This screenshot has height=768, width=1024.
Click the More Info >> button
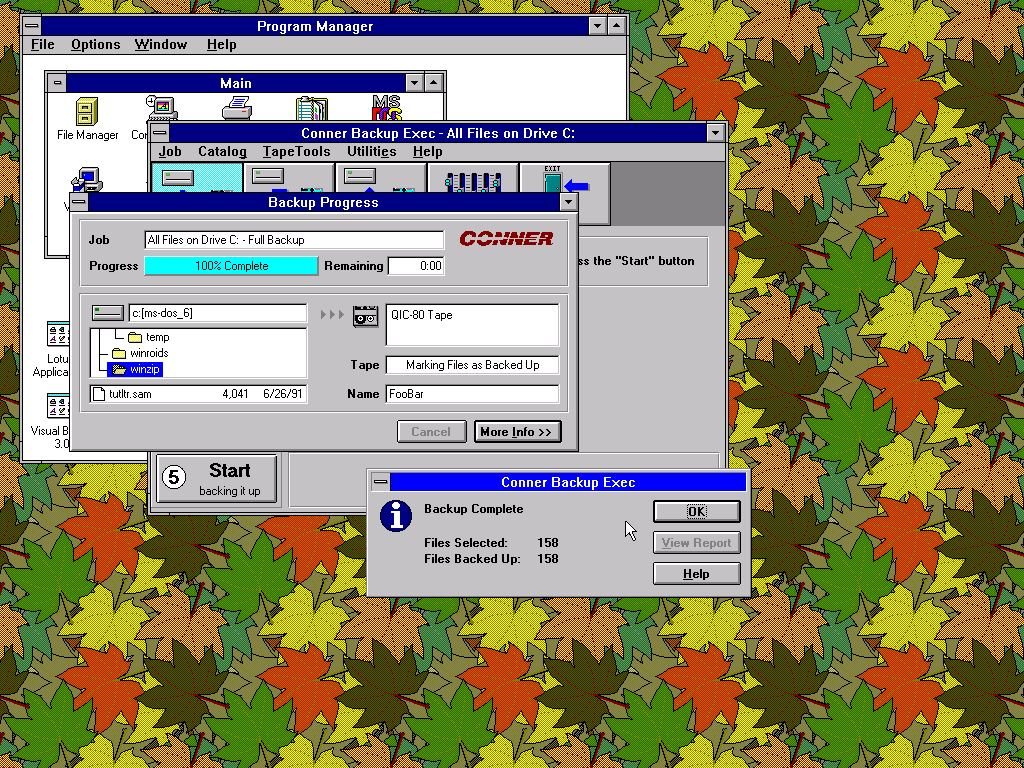click(517, 432)
